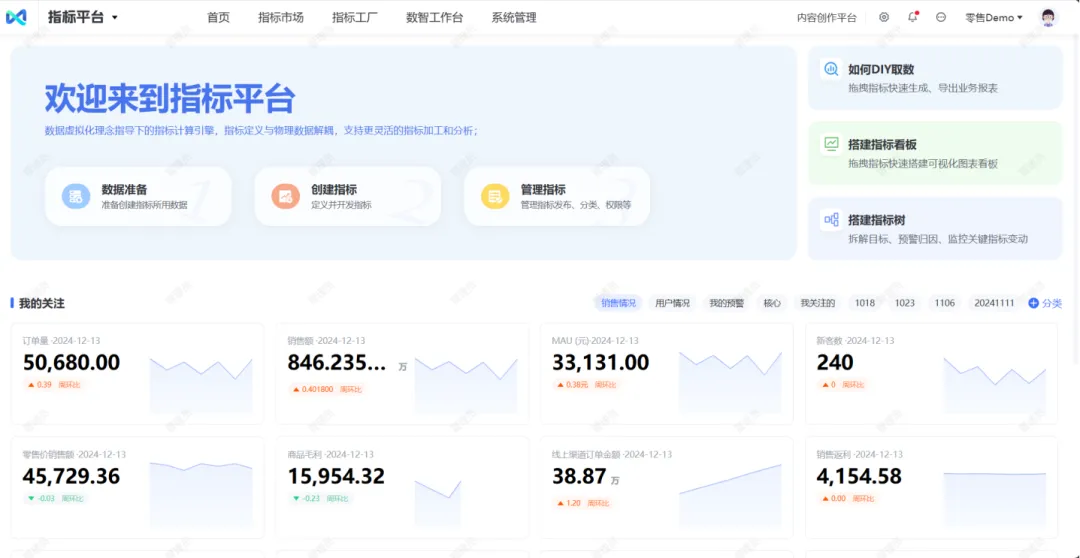Image resolution: width=1080 pixels, height=558 pixels.
Task: Open the 数据准备 card
Action: pos(138,196)
